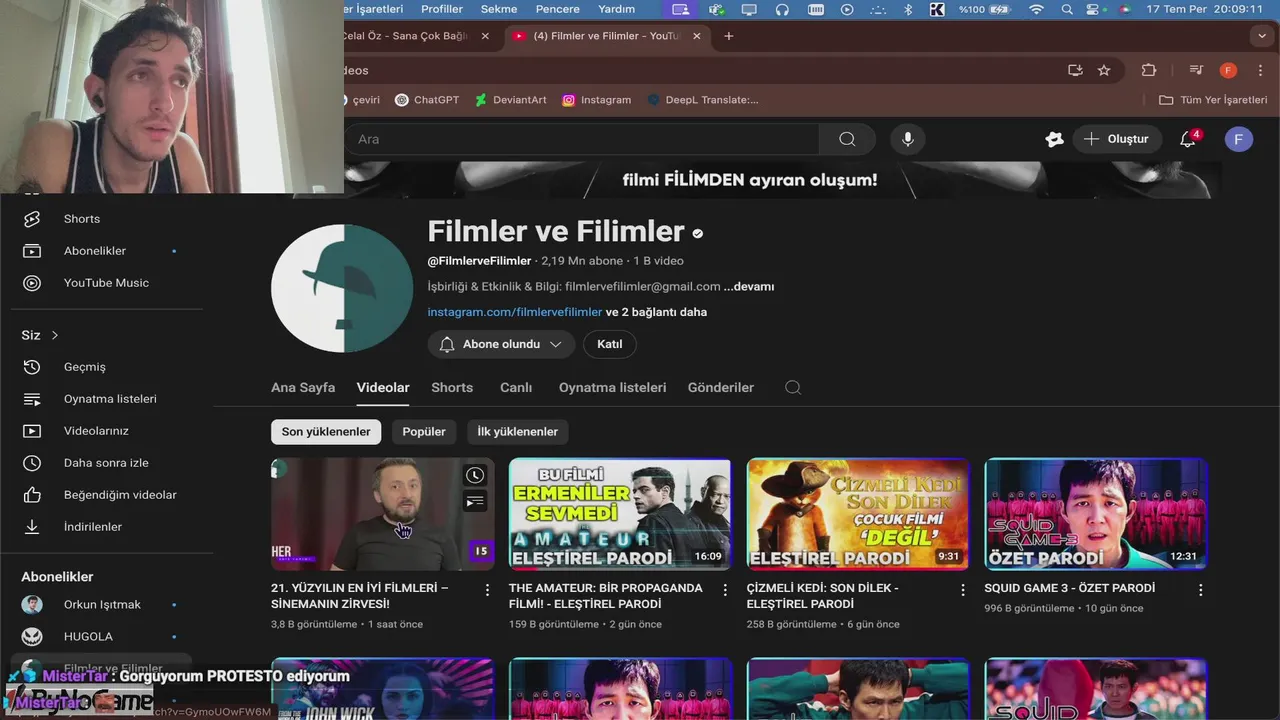Click the Ara search input field
This screenshot has height=720, width=1280.
[582, 139]
